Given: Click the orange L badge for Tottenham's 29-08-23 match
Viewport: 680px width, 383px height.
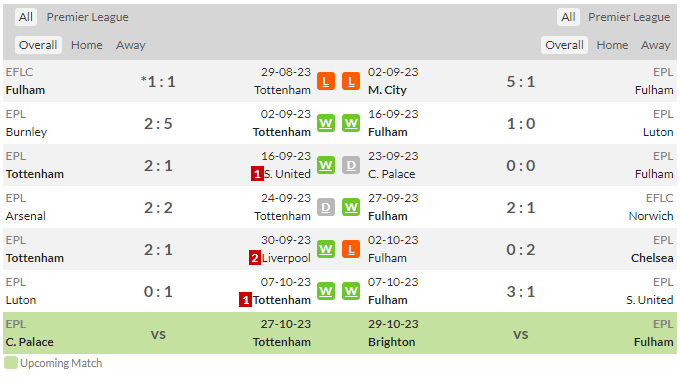Looking at the screenshot, I should (326, 81).
